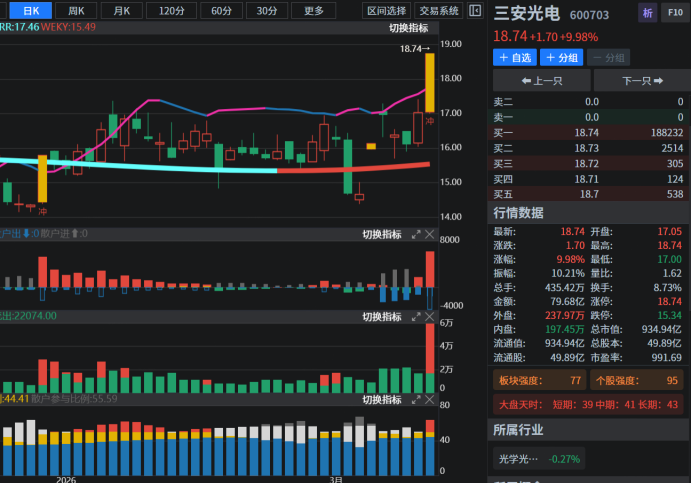Maximize the volume indicator panel
The height and width of the screenshot is (483, 692).
(416, 317)
